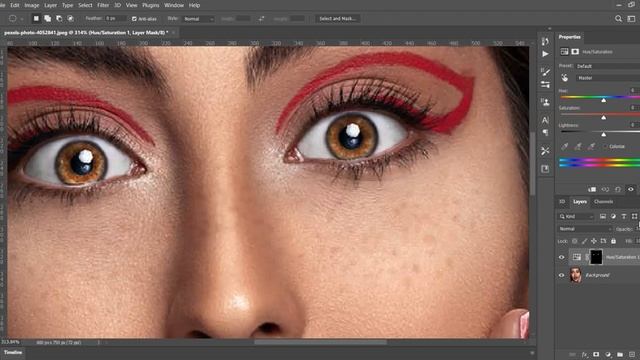Enable the Colorize checkbox
This screenshot has height=360, width=640.
[604, 146]
